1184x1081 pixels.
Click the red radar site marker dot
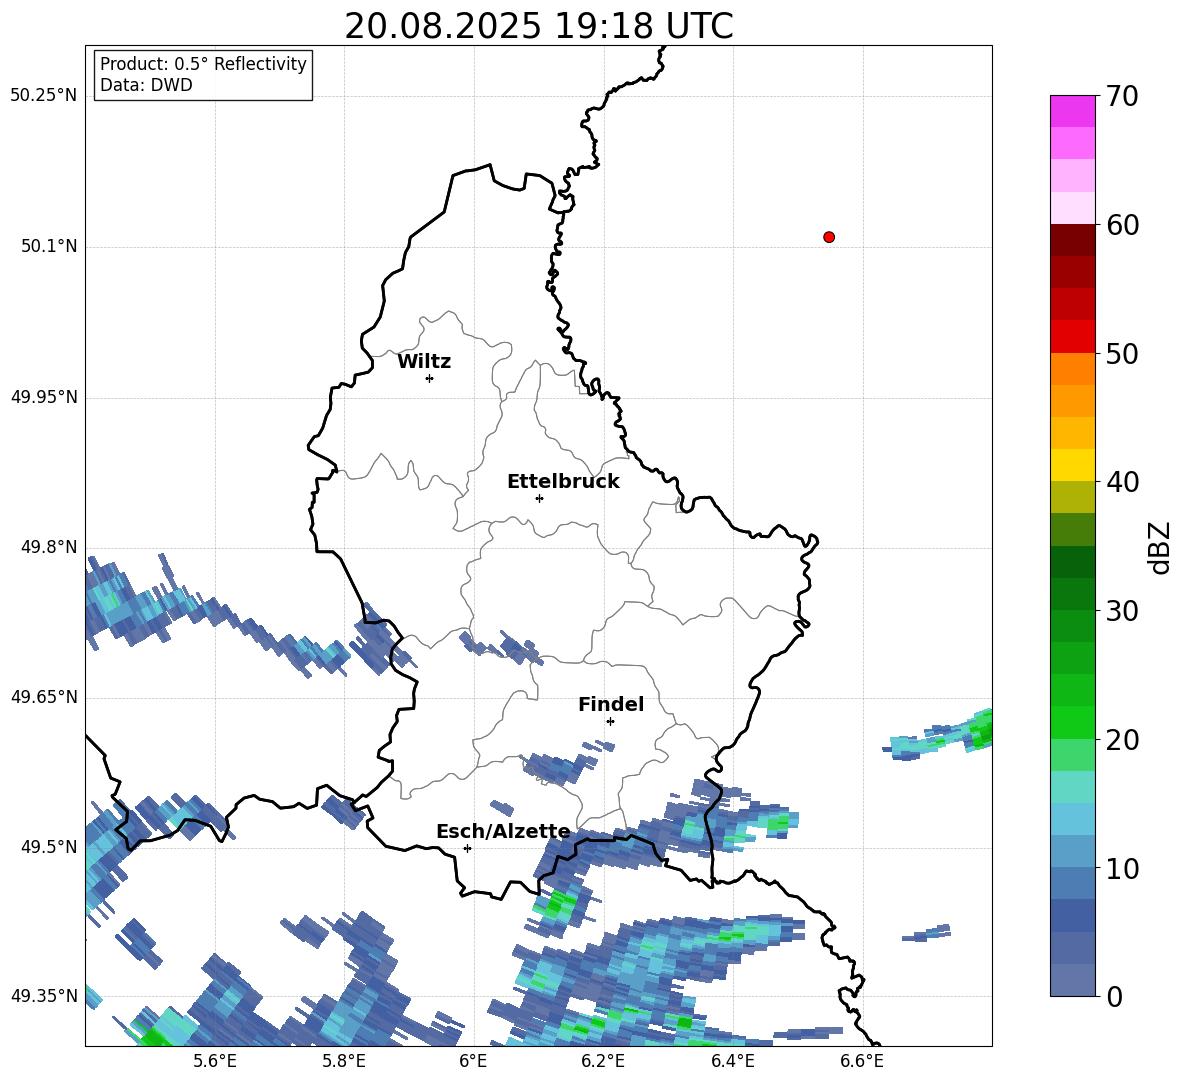coord(829,237)
